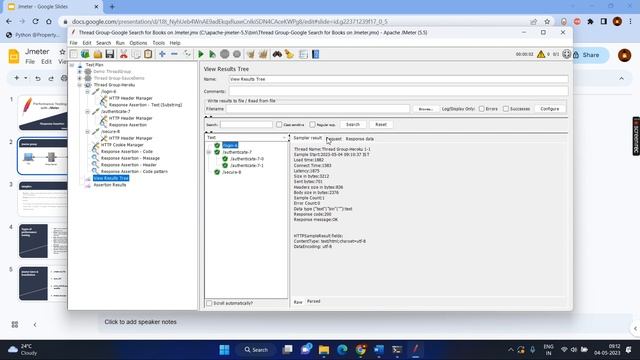
Task: Start the test with green play icon
Action: coord(201,54)
